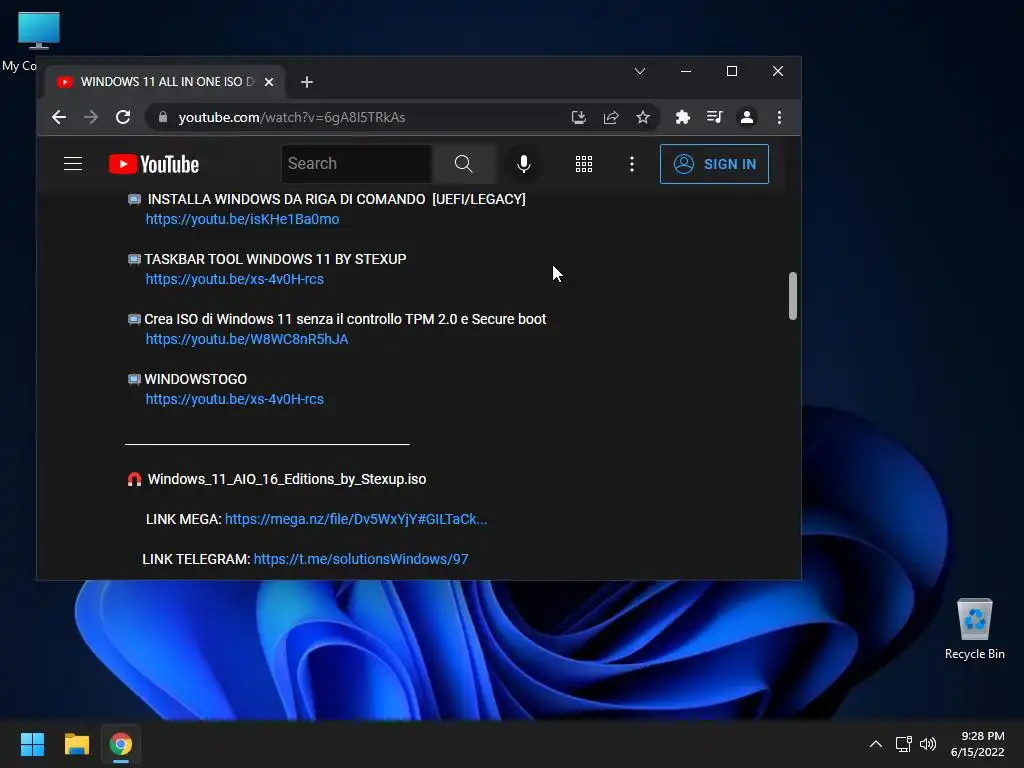Click the Chrome taskbar icon
Viewport: 1024px width, 768px height.
121,744
